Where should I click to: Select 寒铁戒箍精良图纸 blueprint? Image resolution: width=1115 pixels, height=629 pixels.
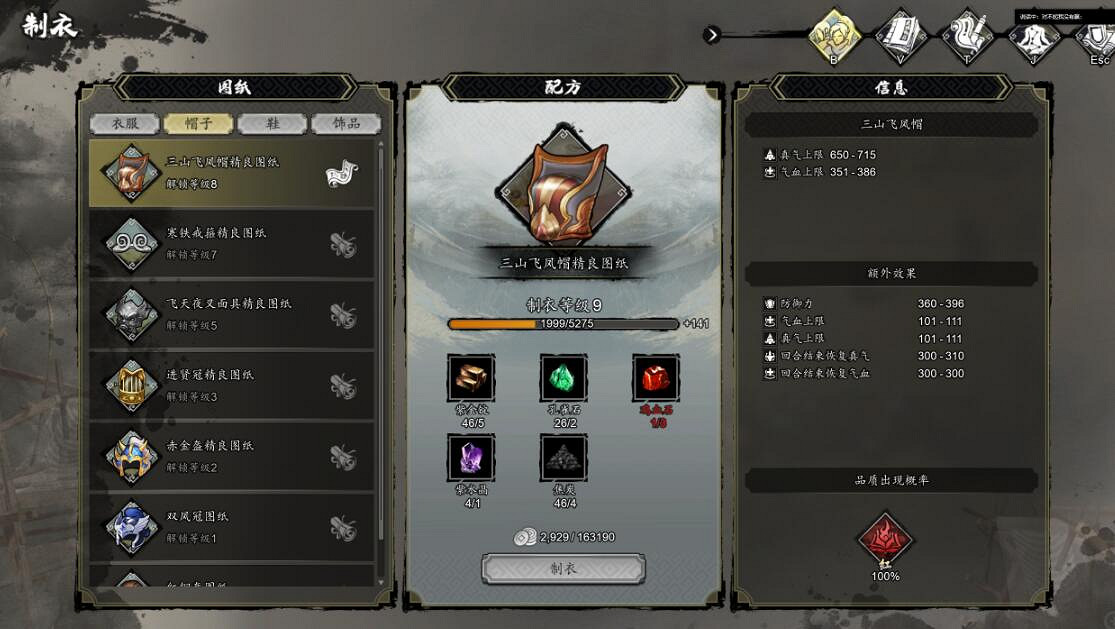point(232,244)
